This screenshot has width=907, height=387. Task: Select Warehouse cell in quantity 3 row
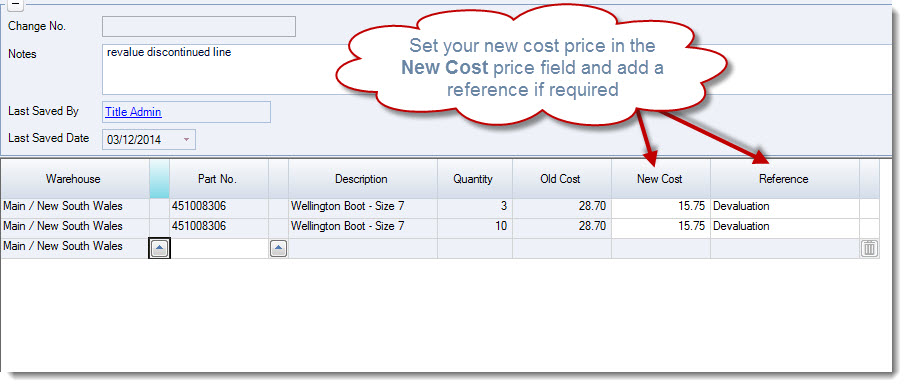click(x=75, y=207)
